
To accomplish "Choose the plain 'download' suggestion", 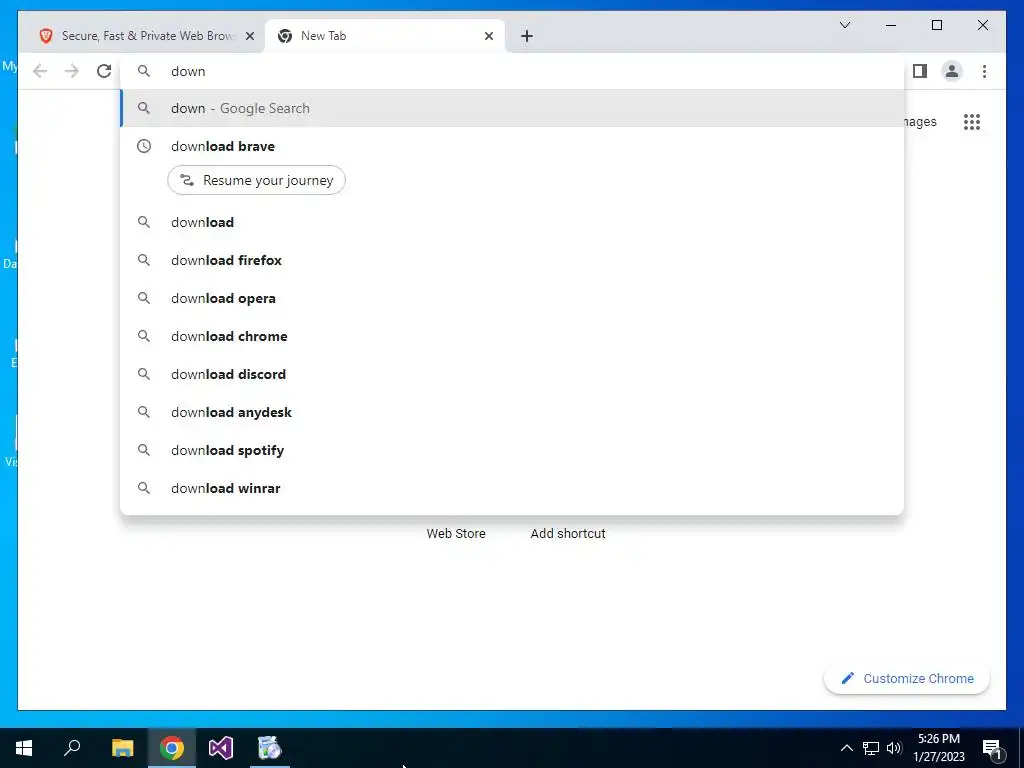I will (513, 222).
